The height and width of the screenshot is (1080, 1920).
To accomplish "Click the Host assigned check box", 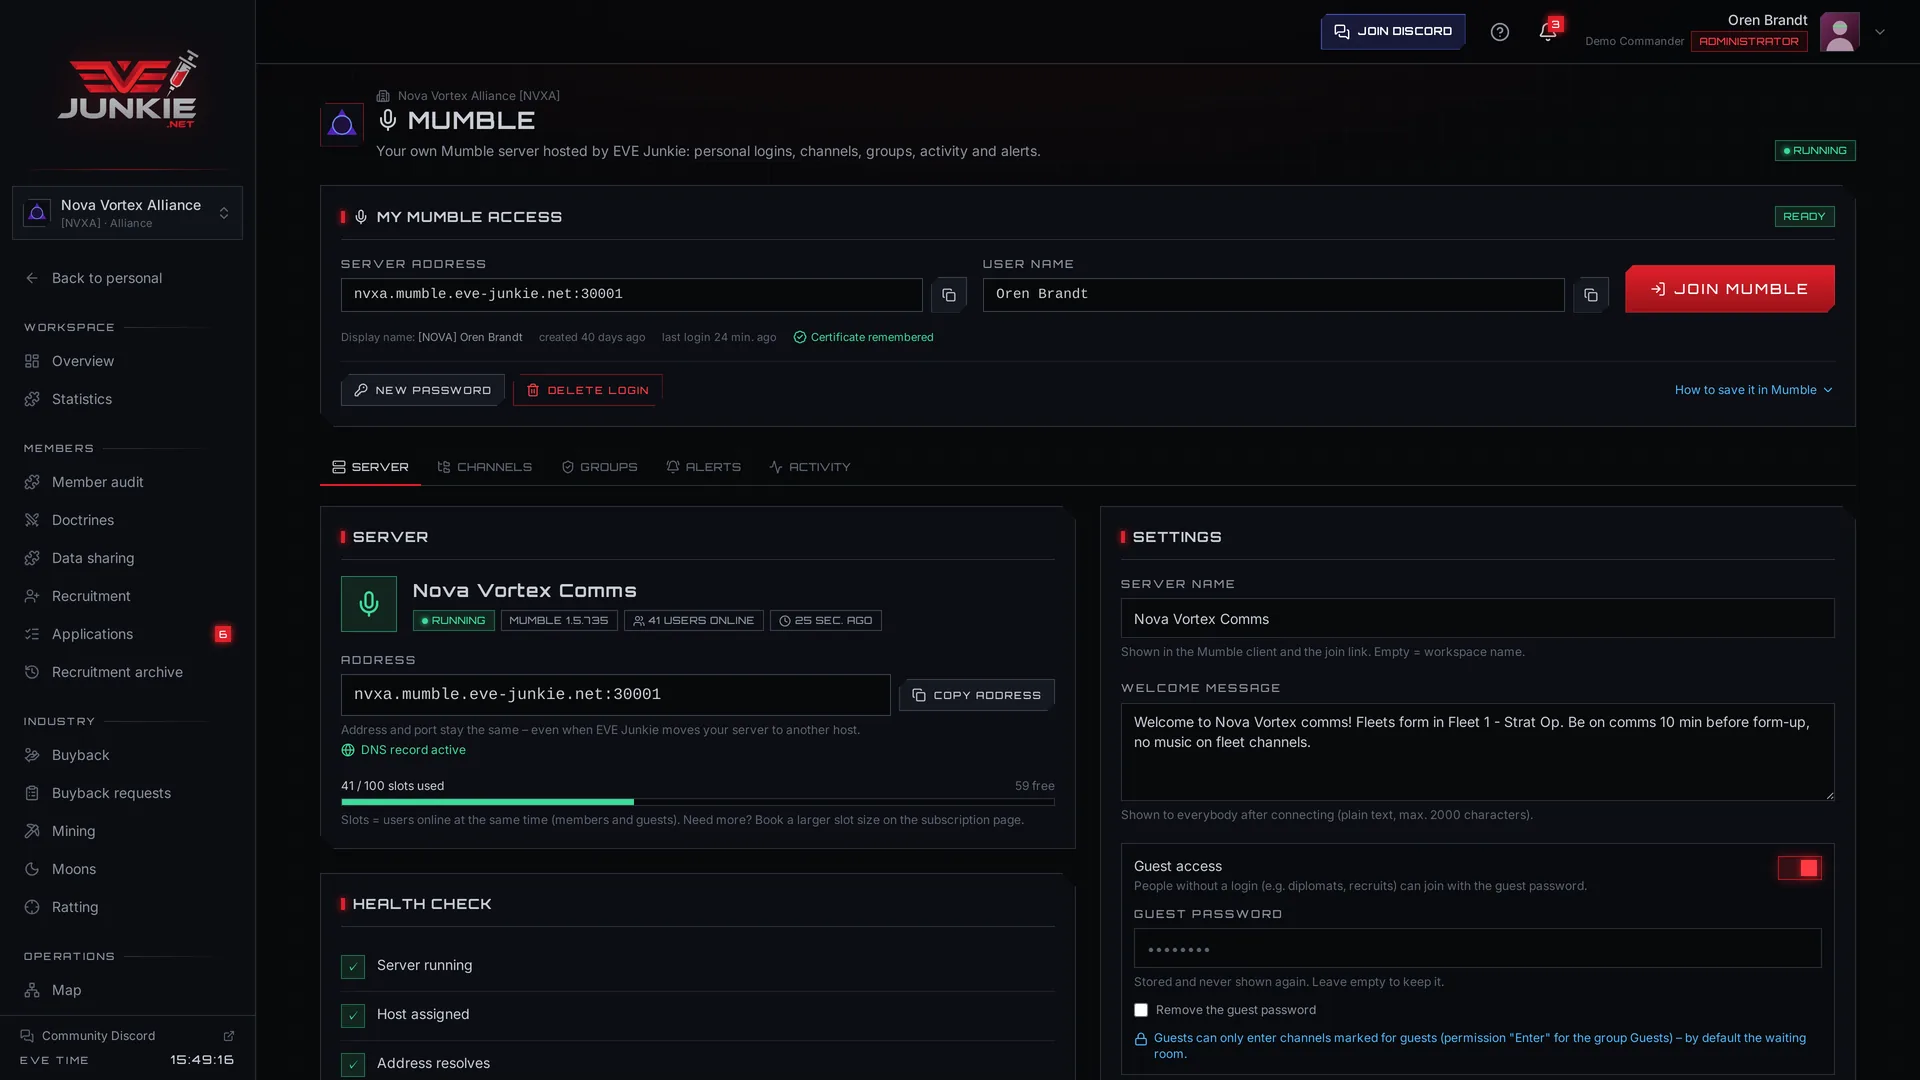I will 353,1015.
